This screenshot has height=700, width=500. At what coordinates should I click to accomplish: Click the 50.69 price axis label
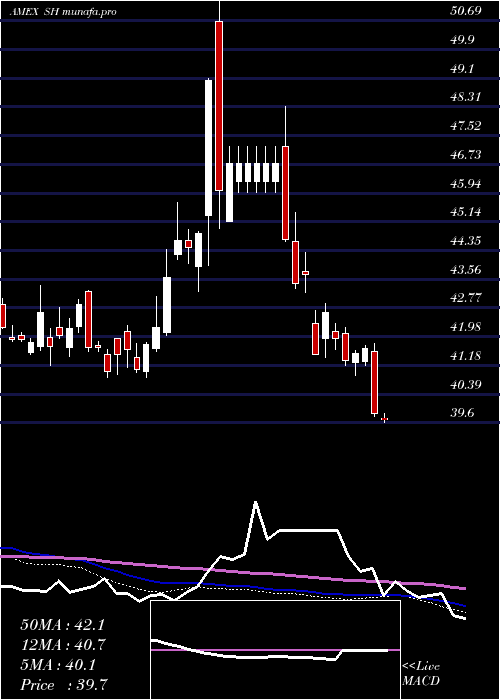466,11
